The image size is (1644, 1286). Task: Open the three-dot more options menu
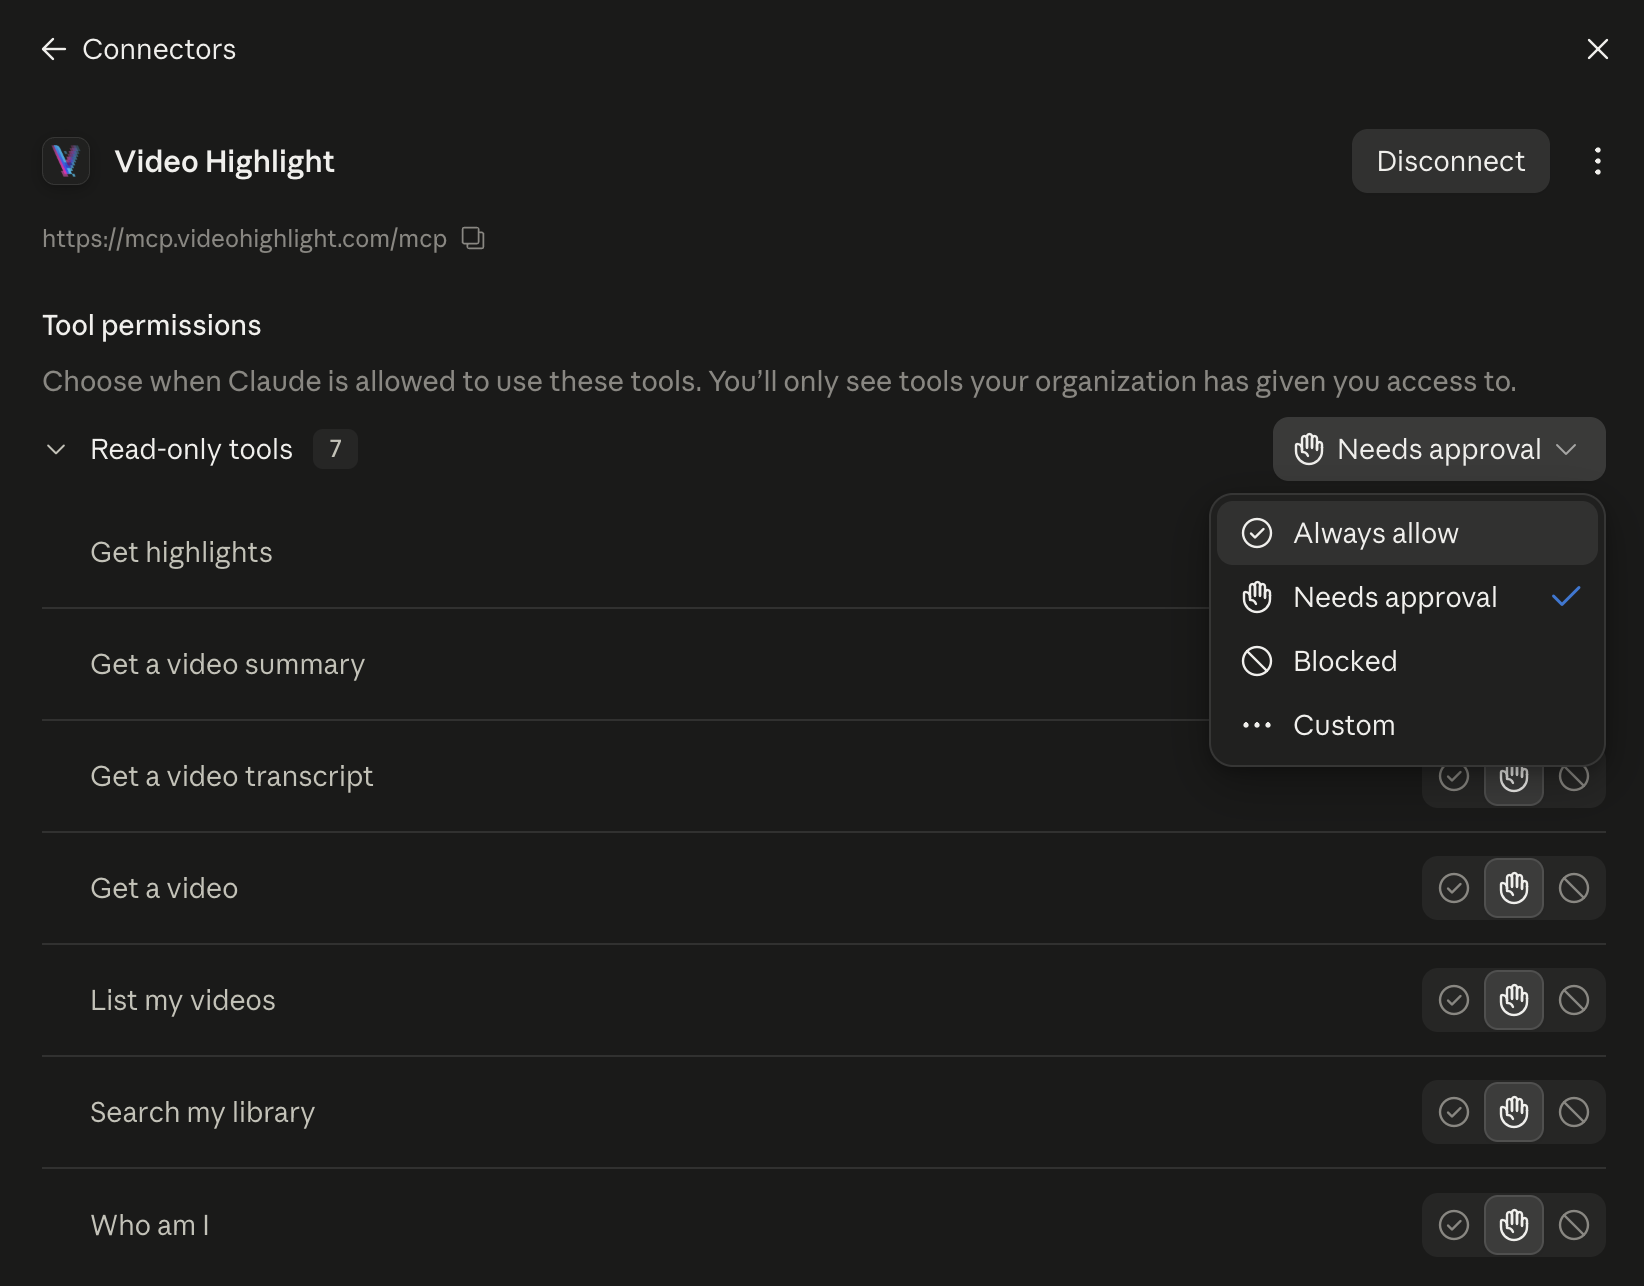point(1597,161)
